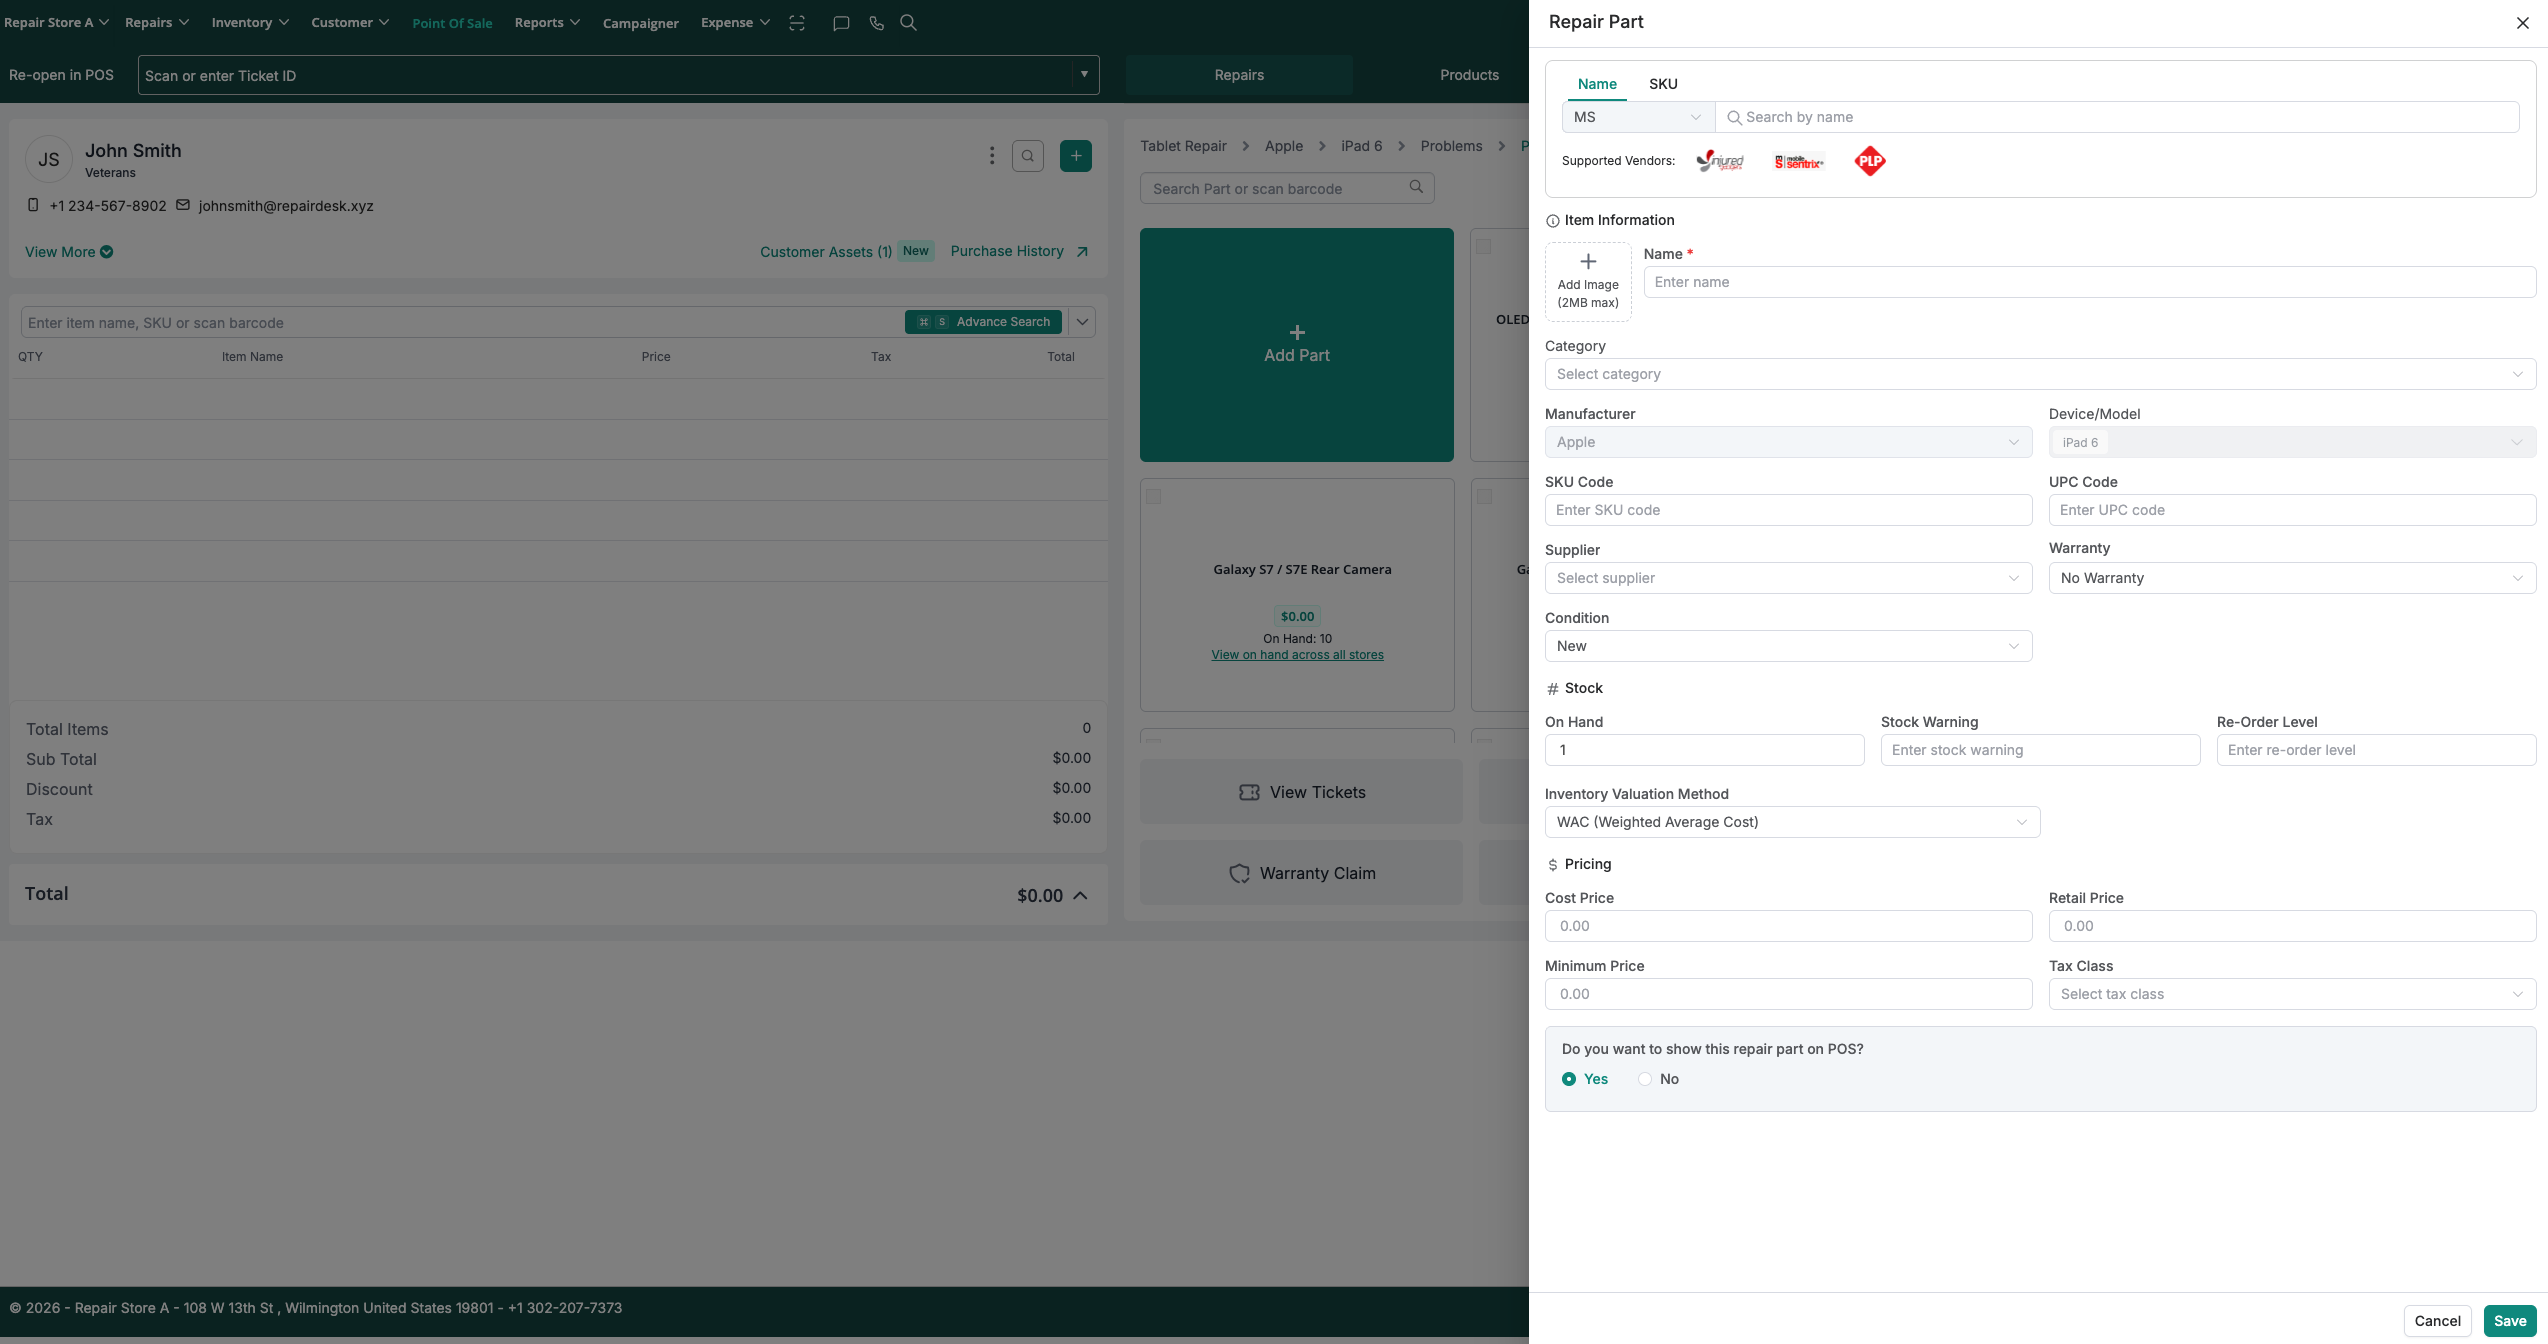This screenshot has height=1344, width=2548.
Task: Open the Select supplier dropdown
Action: pos(1787,578)
